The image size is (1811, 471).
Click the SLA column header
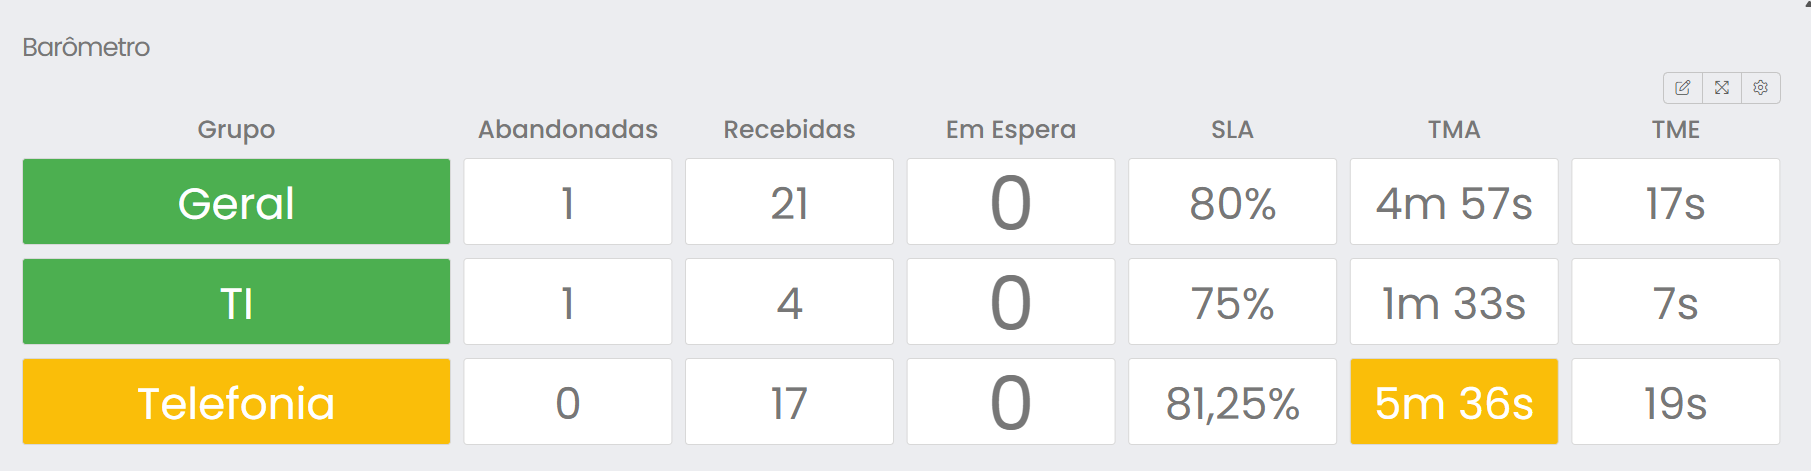pyautogui.click(x=1232, y=130)
